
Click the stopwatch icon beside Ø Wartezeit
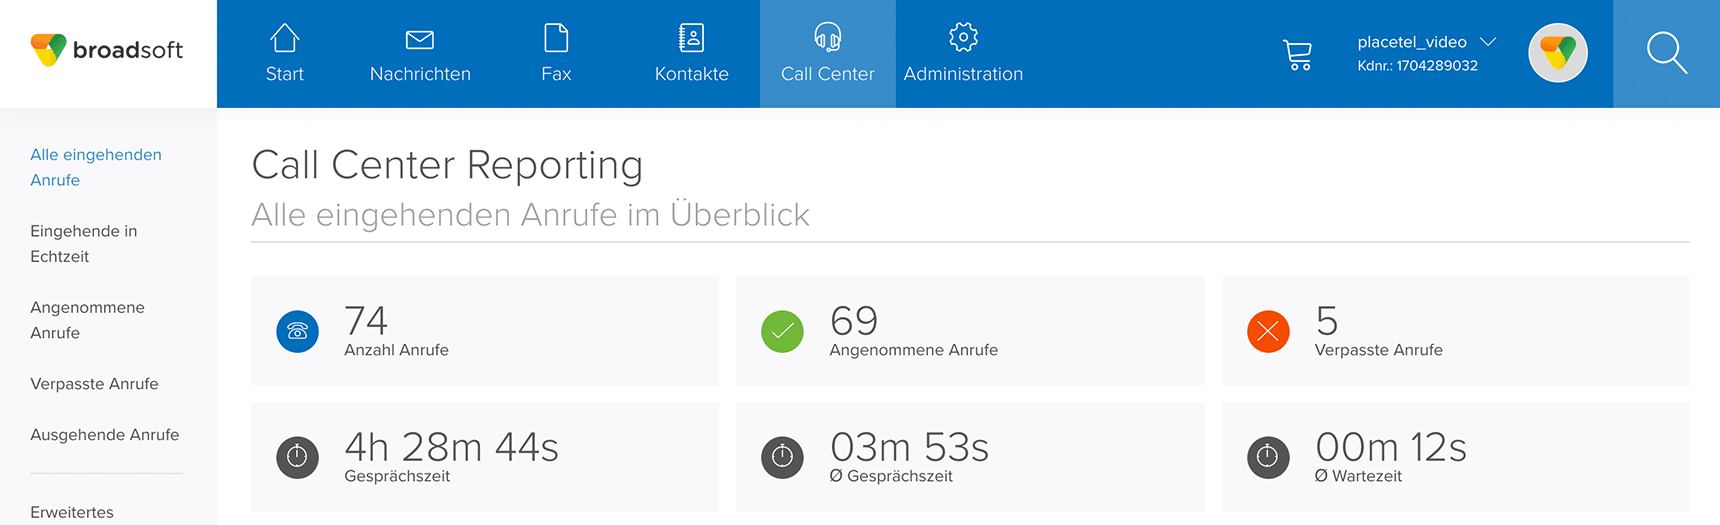[1268, 458]
